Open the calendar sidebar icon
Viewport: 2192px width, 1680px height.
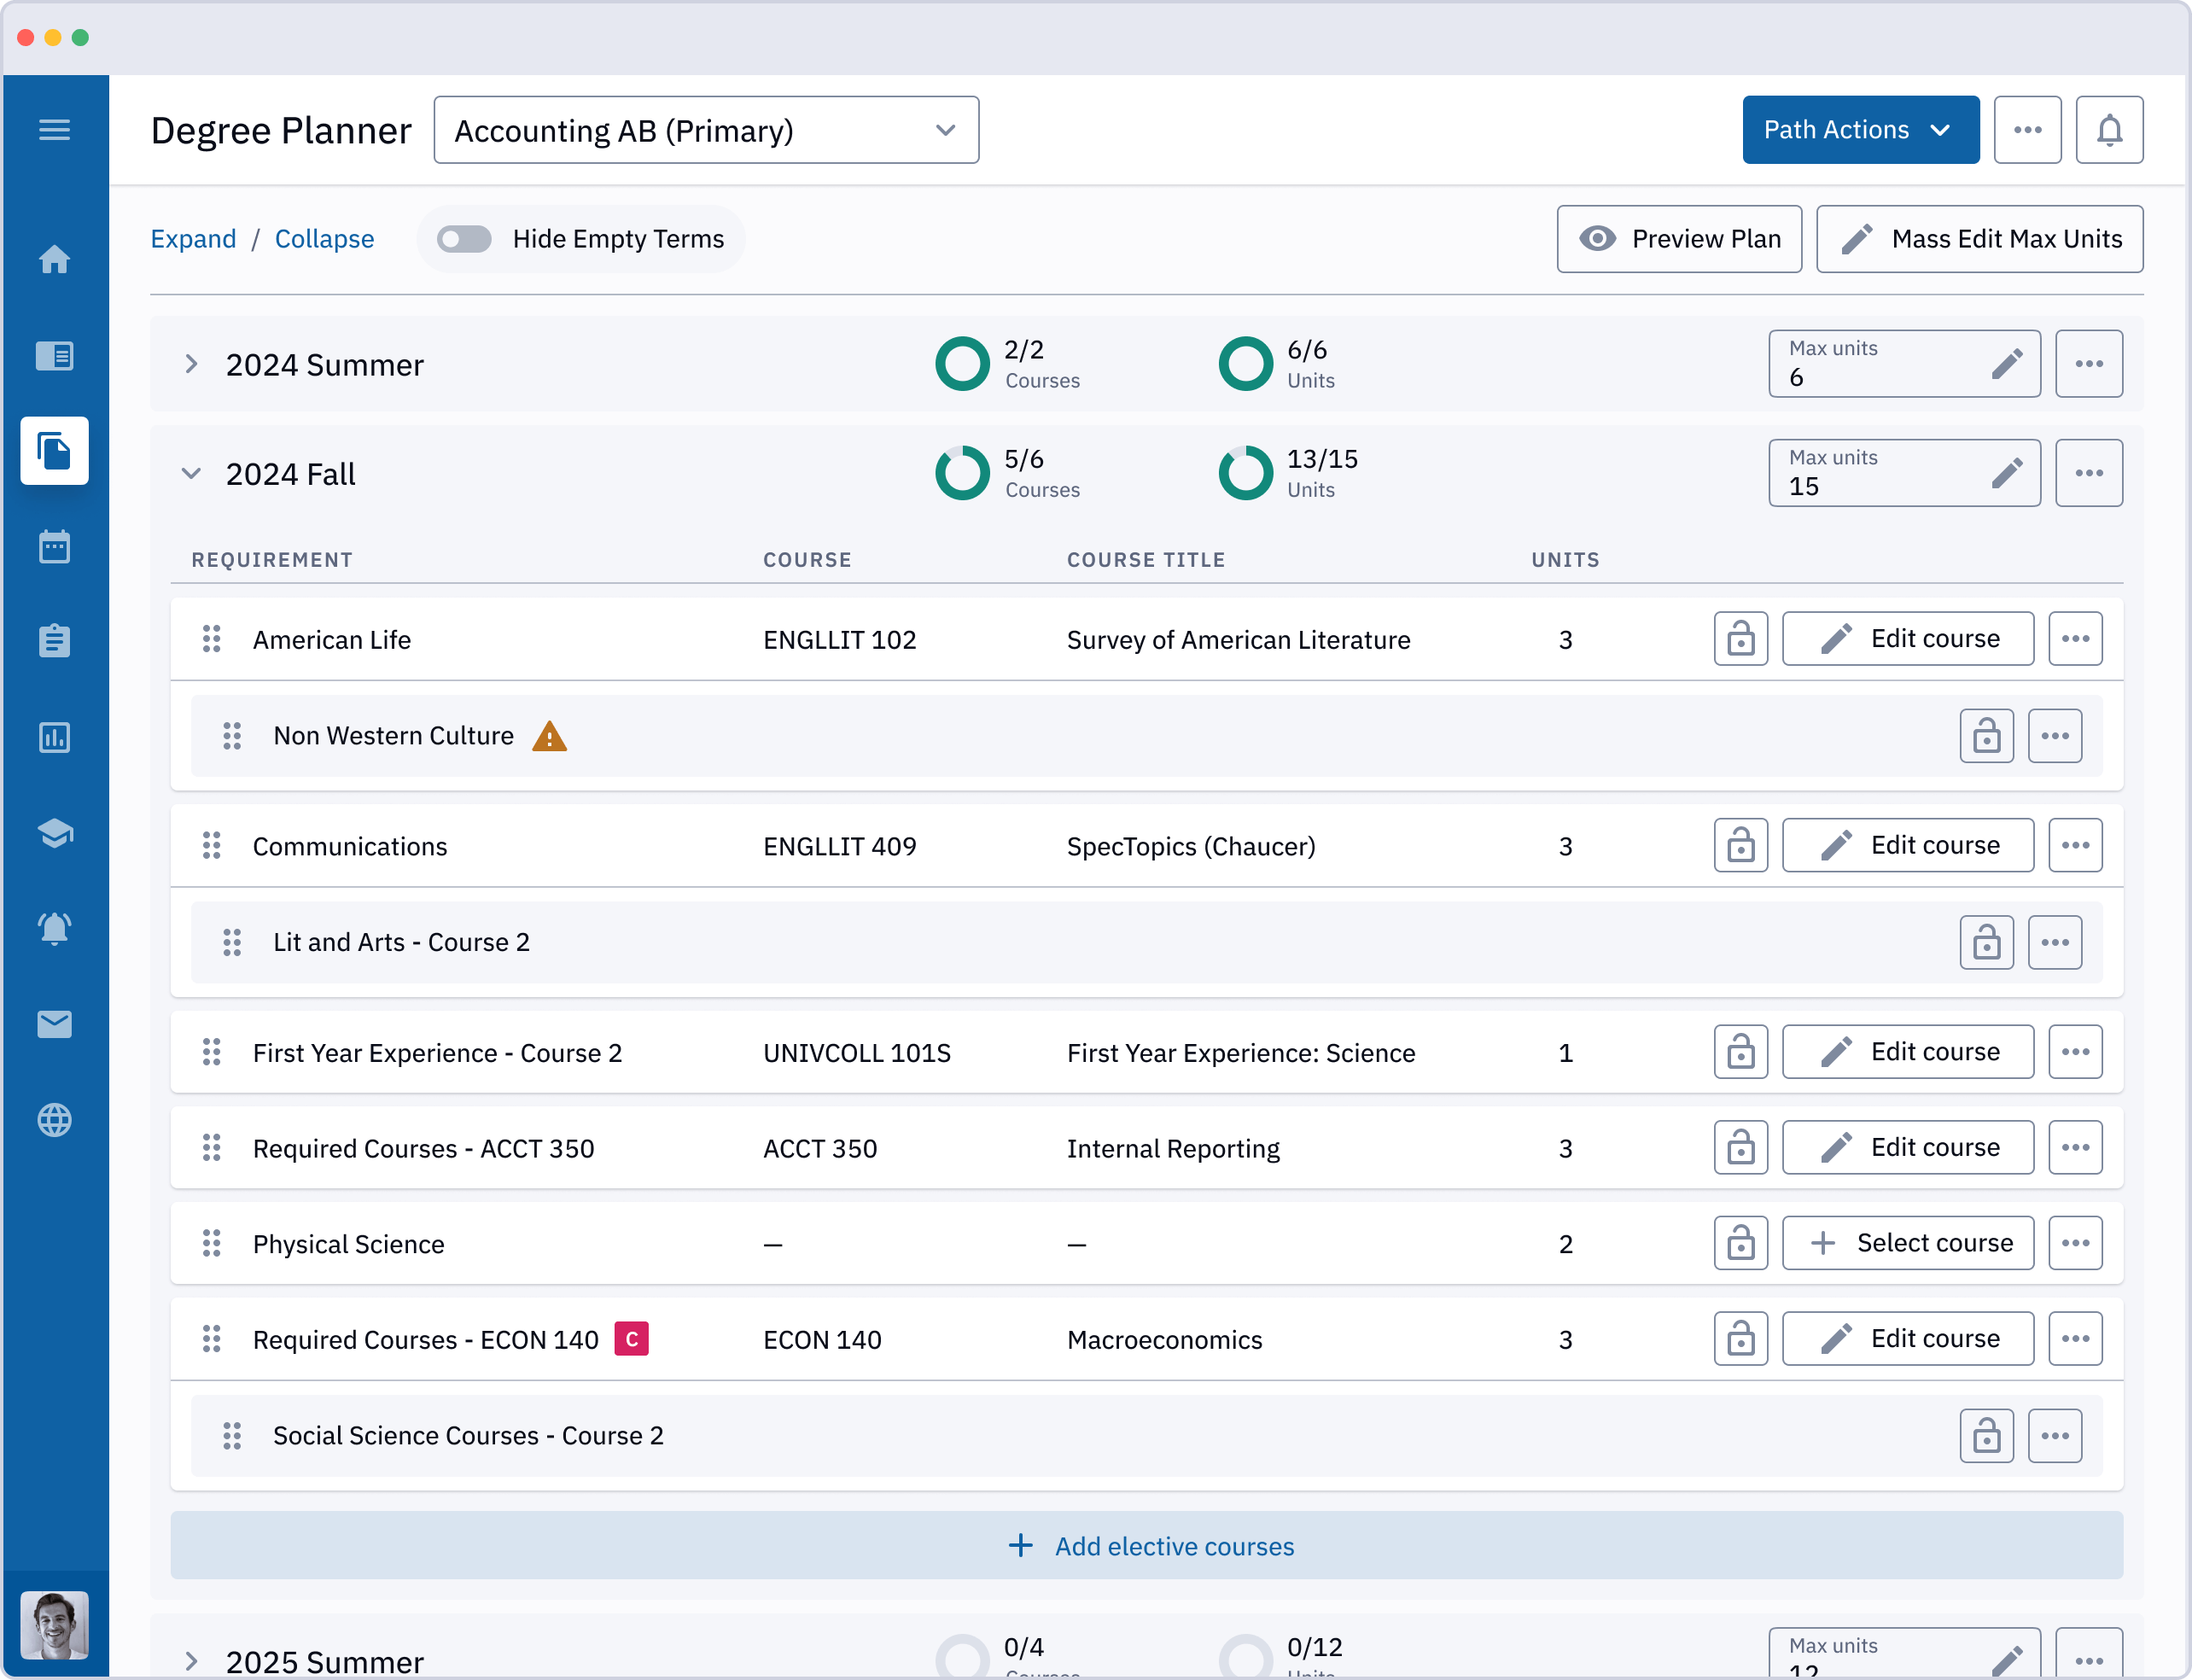[x=54, y=547]
